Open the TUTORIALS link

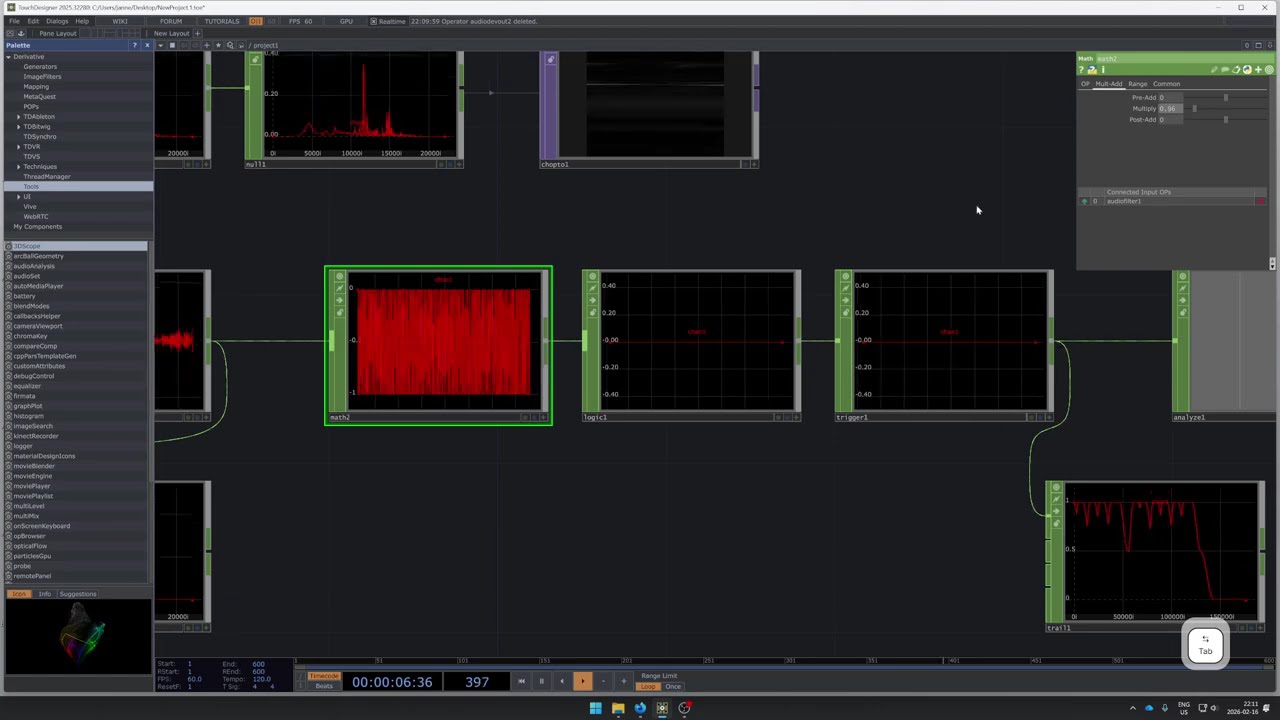click(222, 21)
